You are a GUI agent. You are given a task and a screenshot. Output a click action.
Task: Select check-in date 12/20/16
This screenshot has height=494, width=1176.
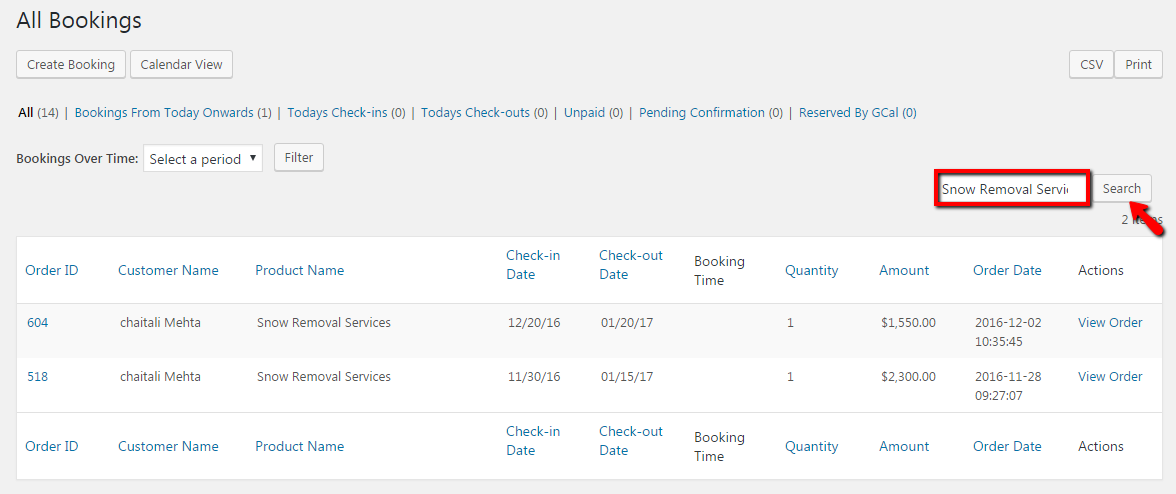click(534, 323)
